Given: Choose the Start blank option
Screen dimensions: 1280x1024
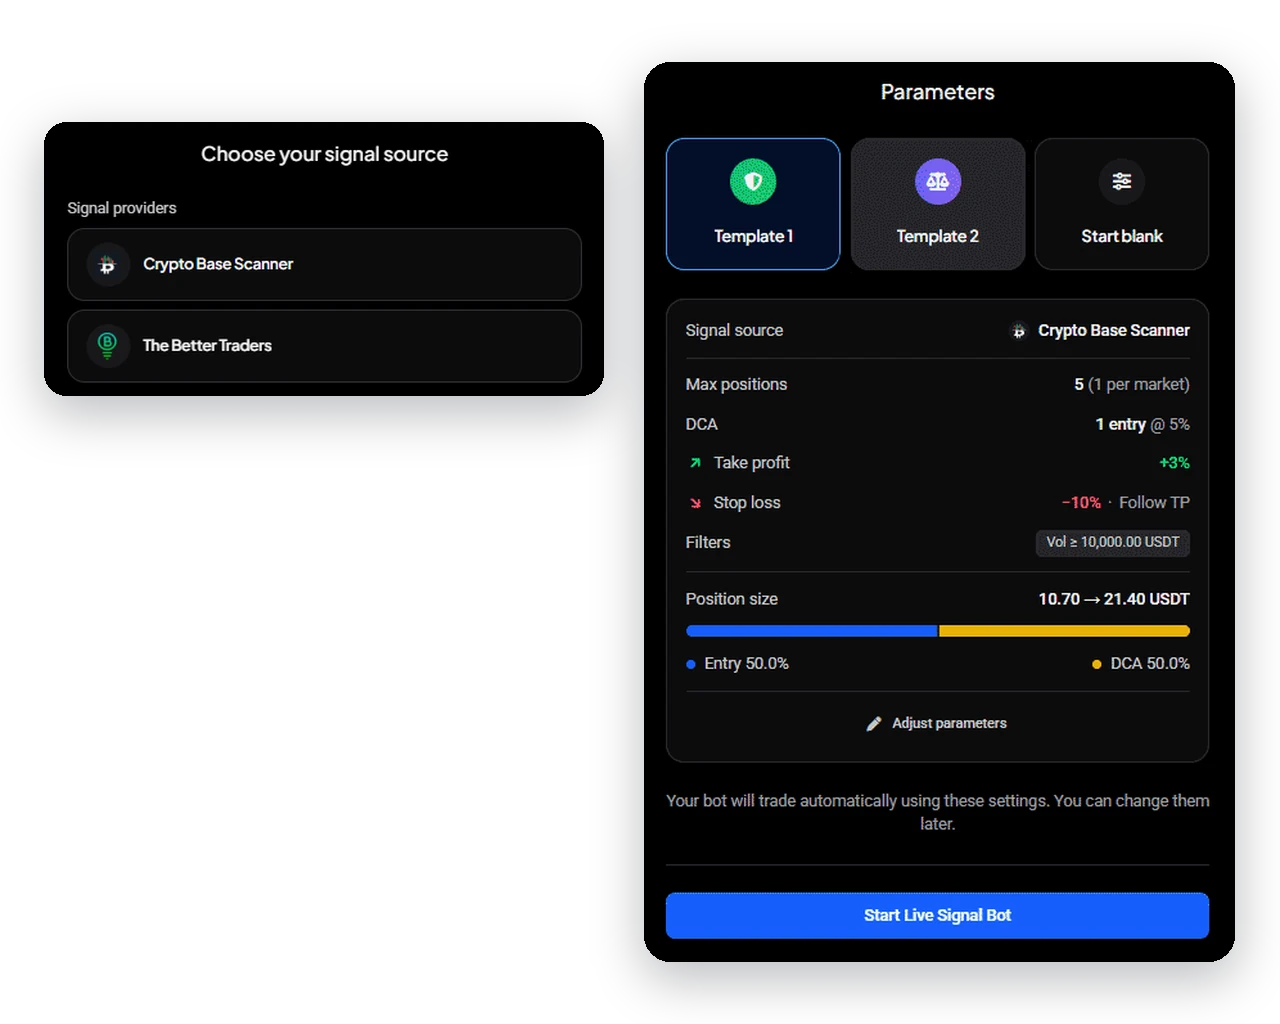Looking at the screenshot, I should 1122,204.
